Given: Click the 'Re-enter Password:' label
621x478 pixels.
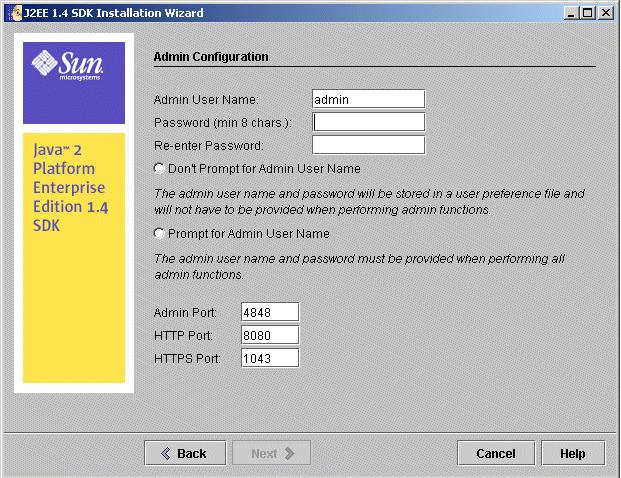Looking at the screenshot, I should point(209,145).
